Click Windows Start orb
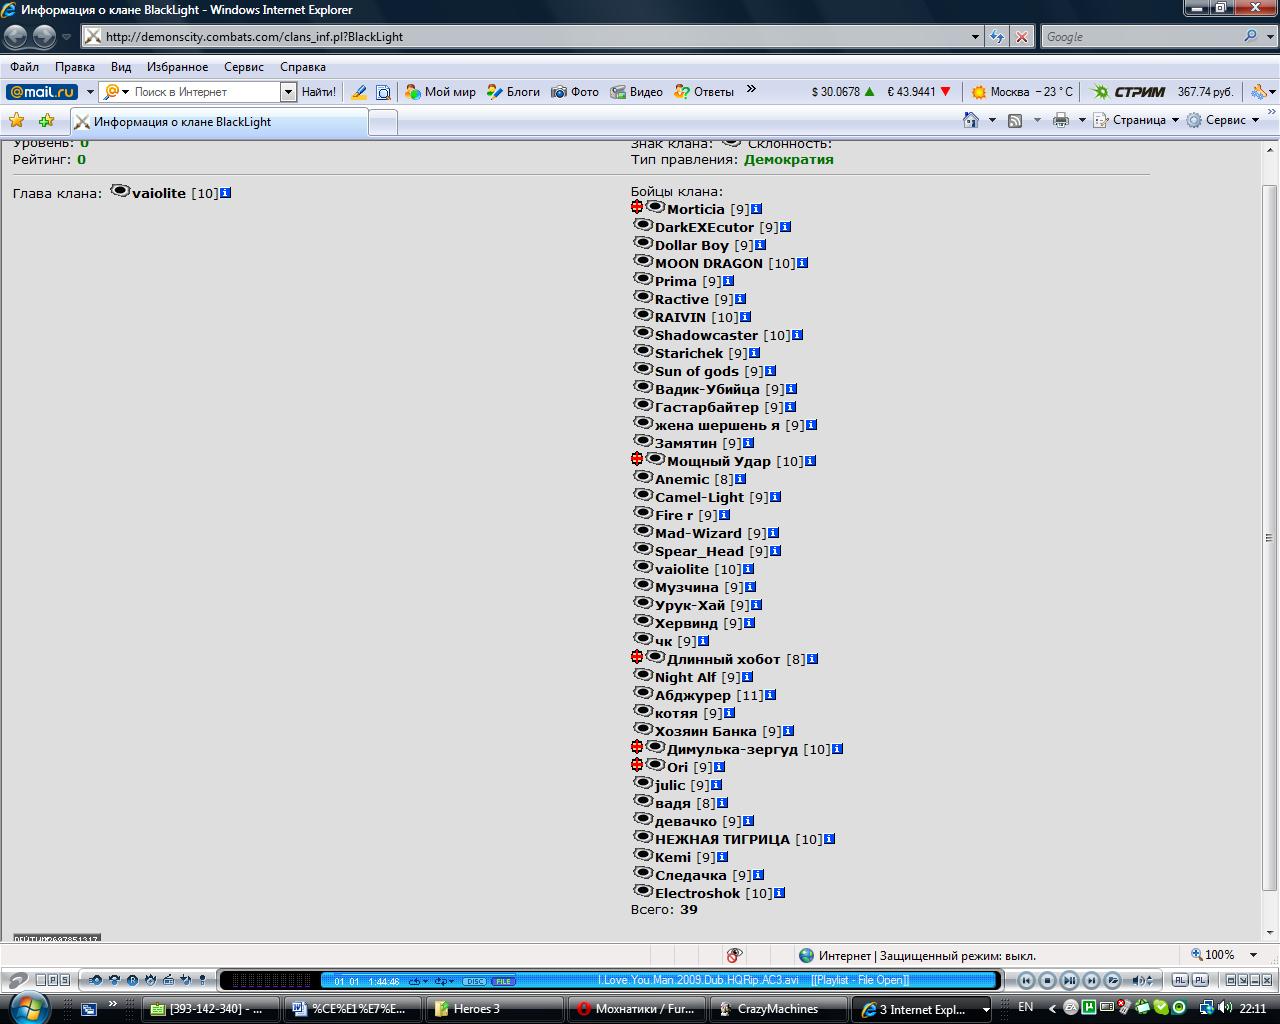Image resolution: width=1280 pixels, height=1024 pixels. 28,1007
